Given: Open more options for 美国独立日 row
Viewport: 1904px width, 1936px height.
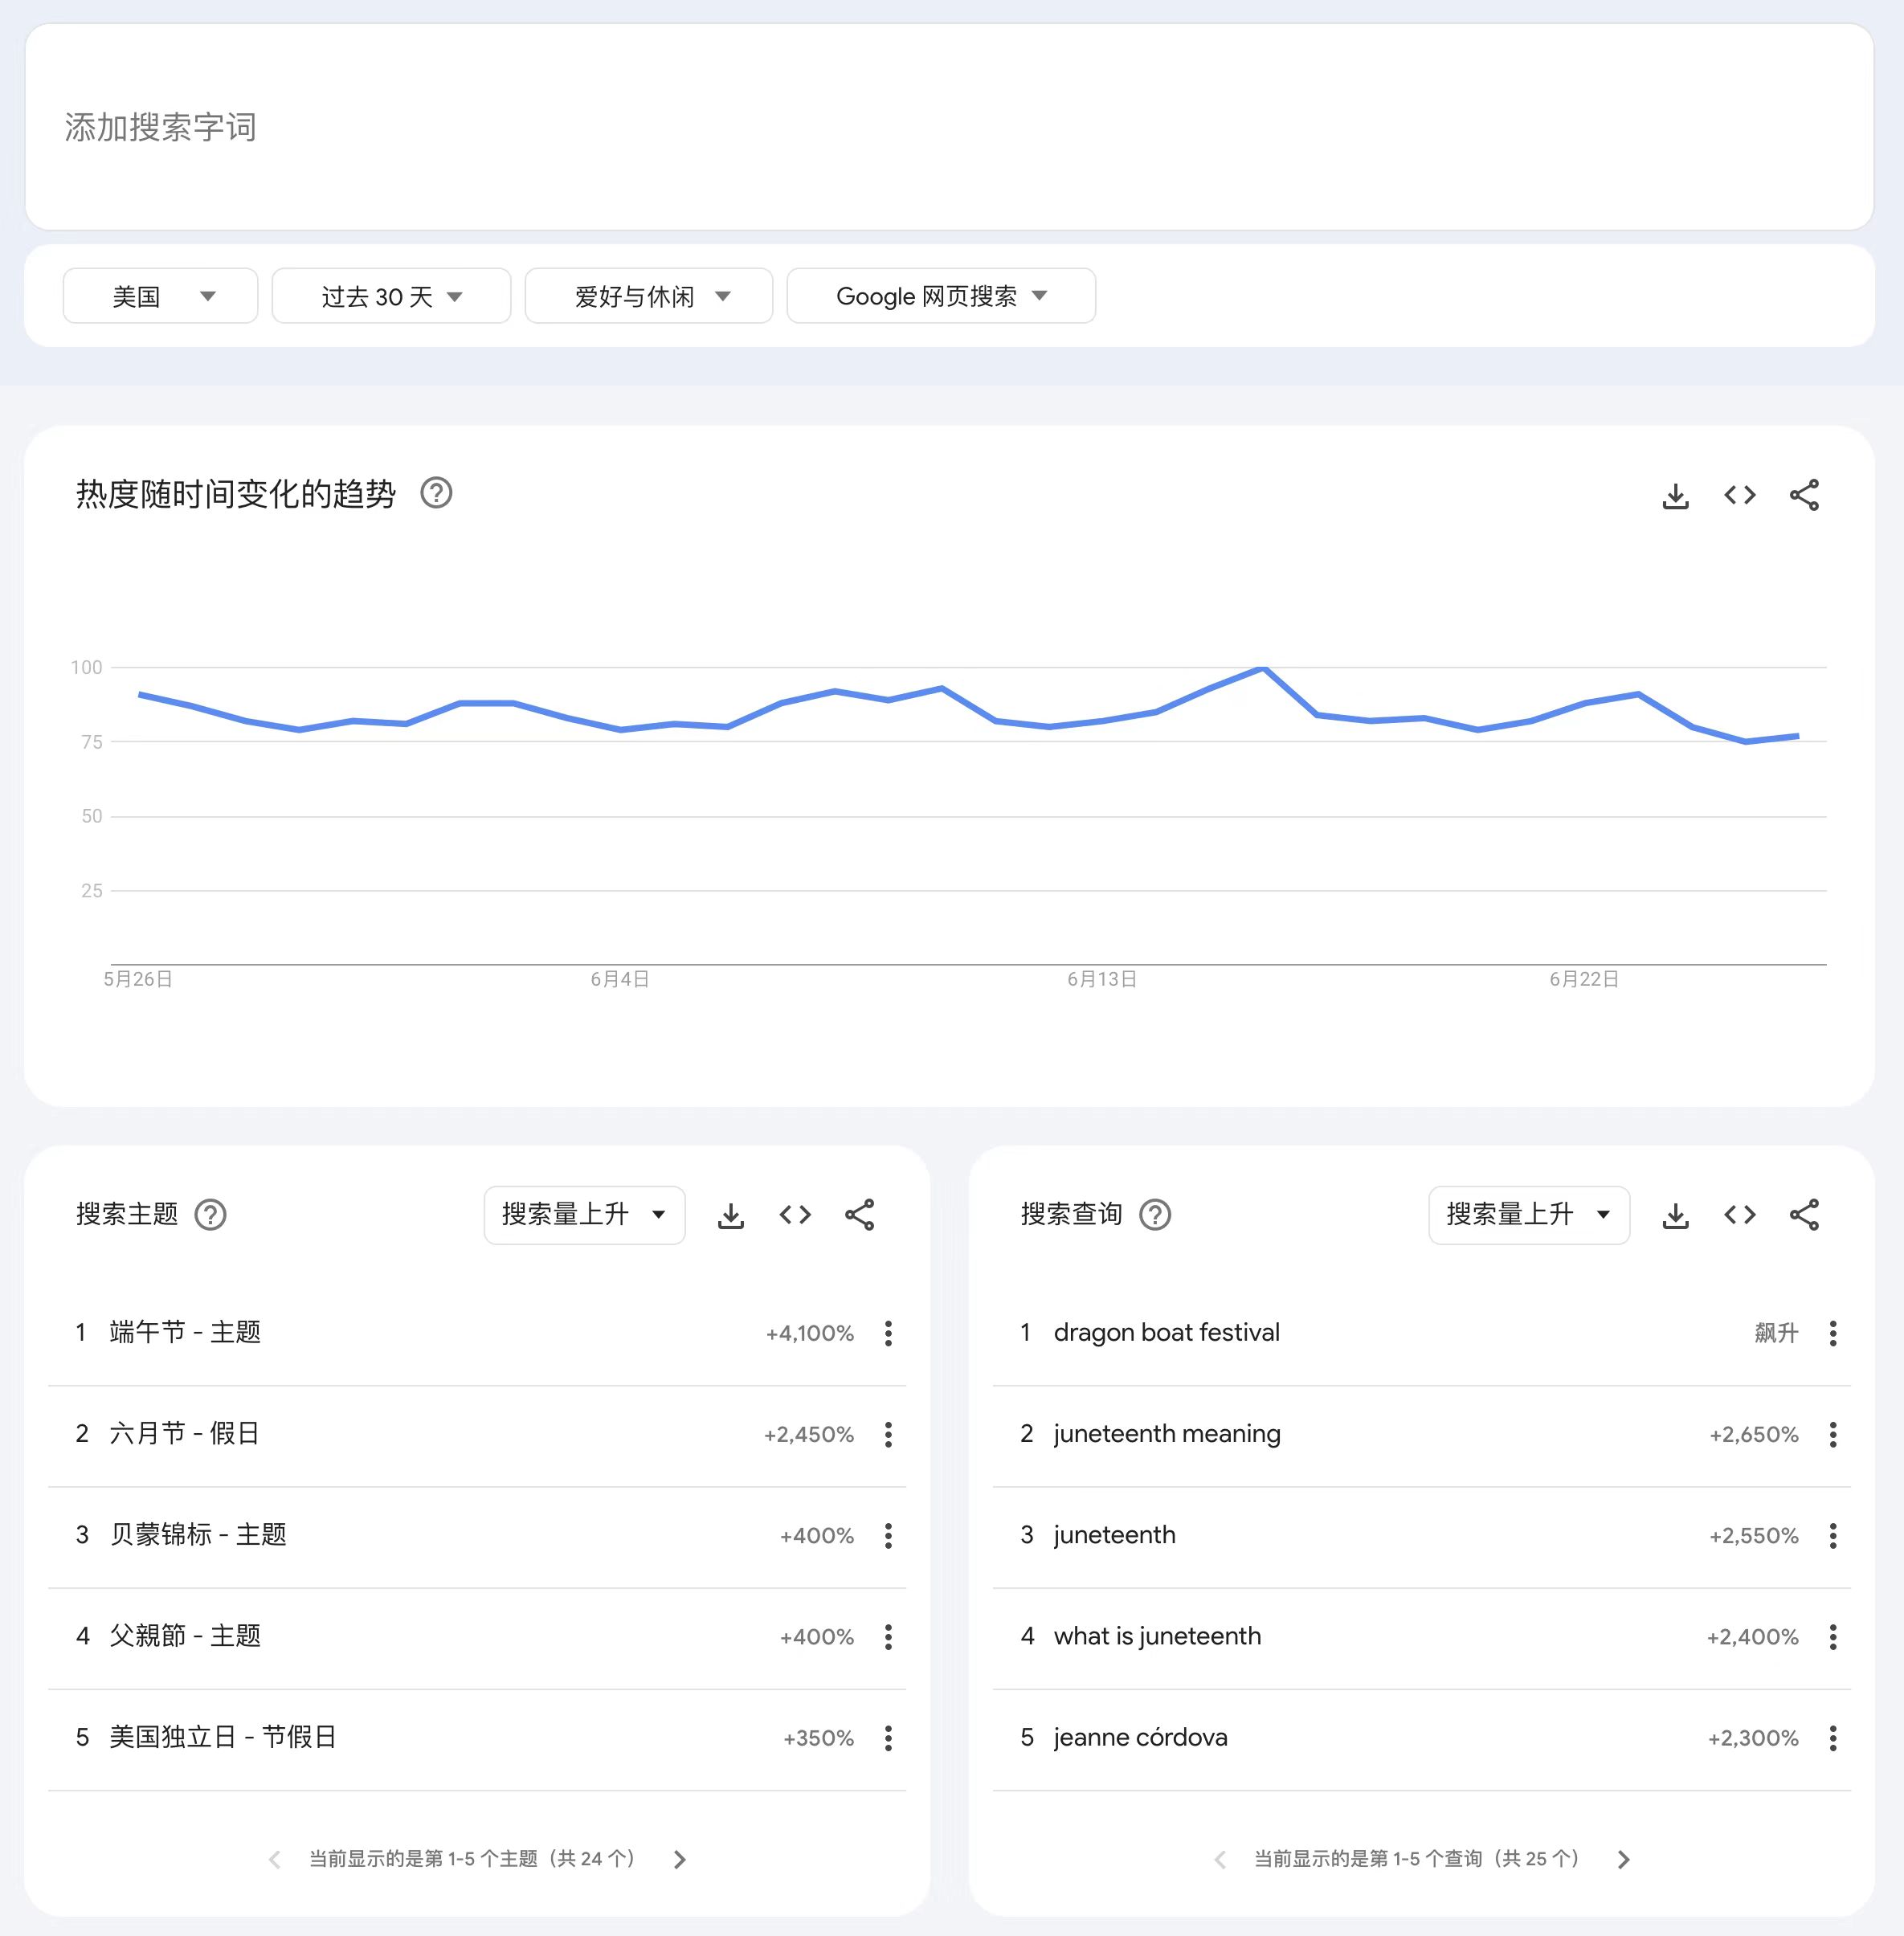Looking at the screenshot, I should [888, 1738].
